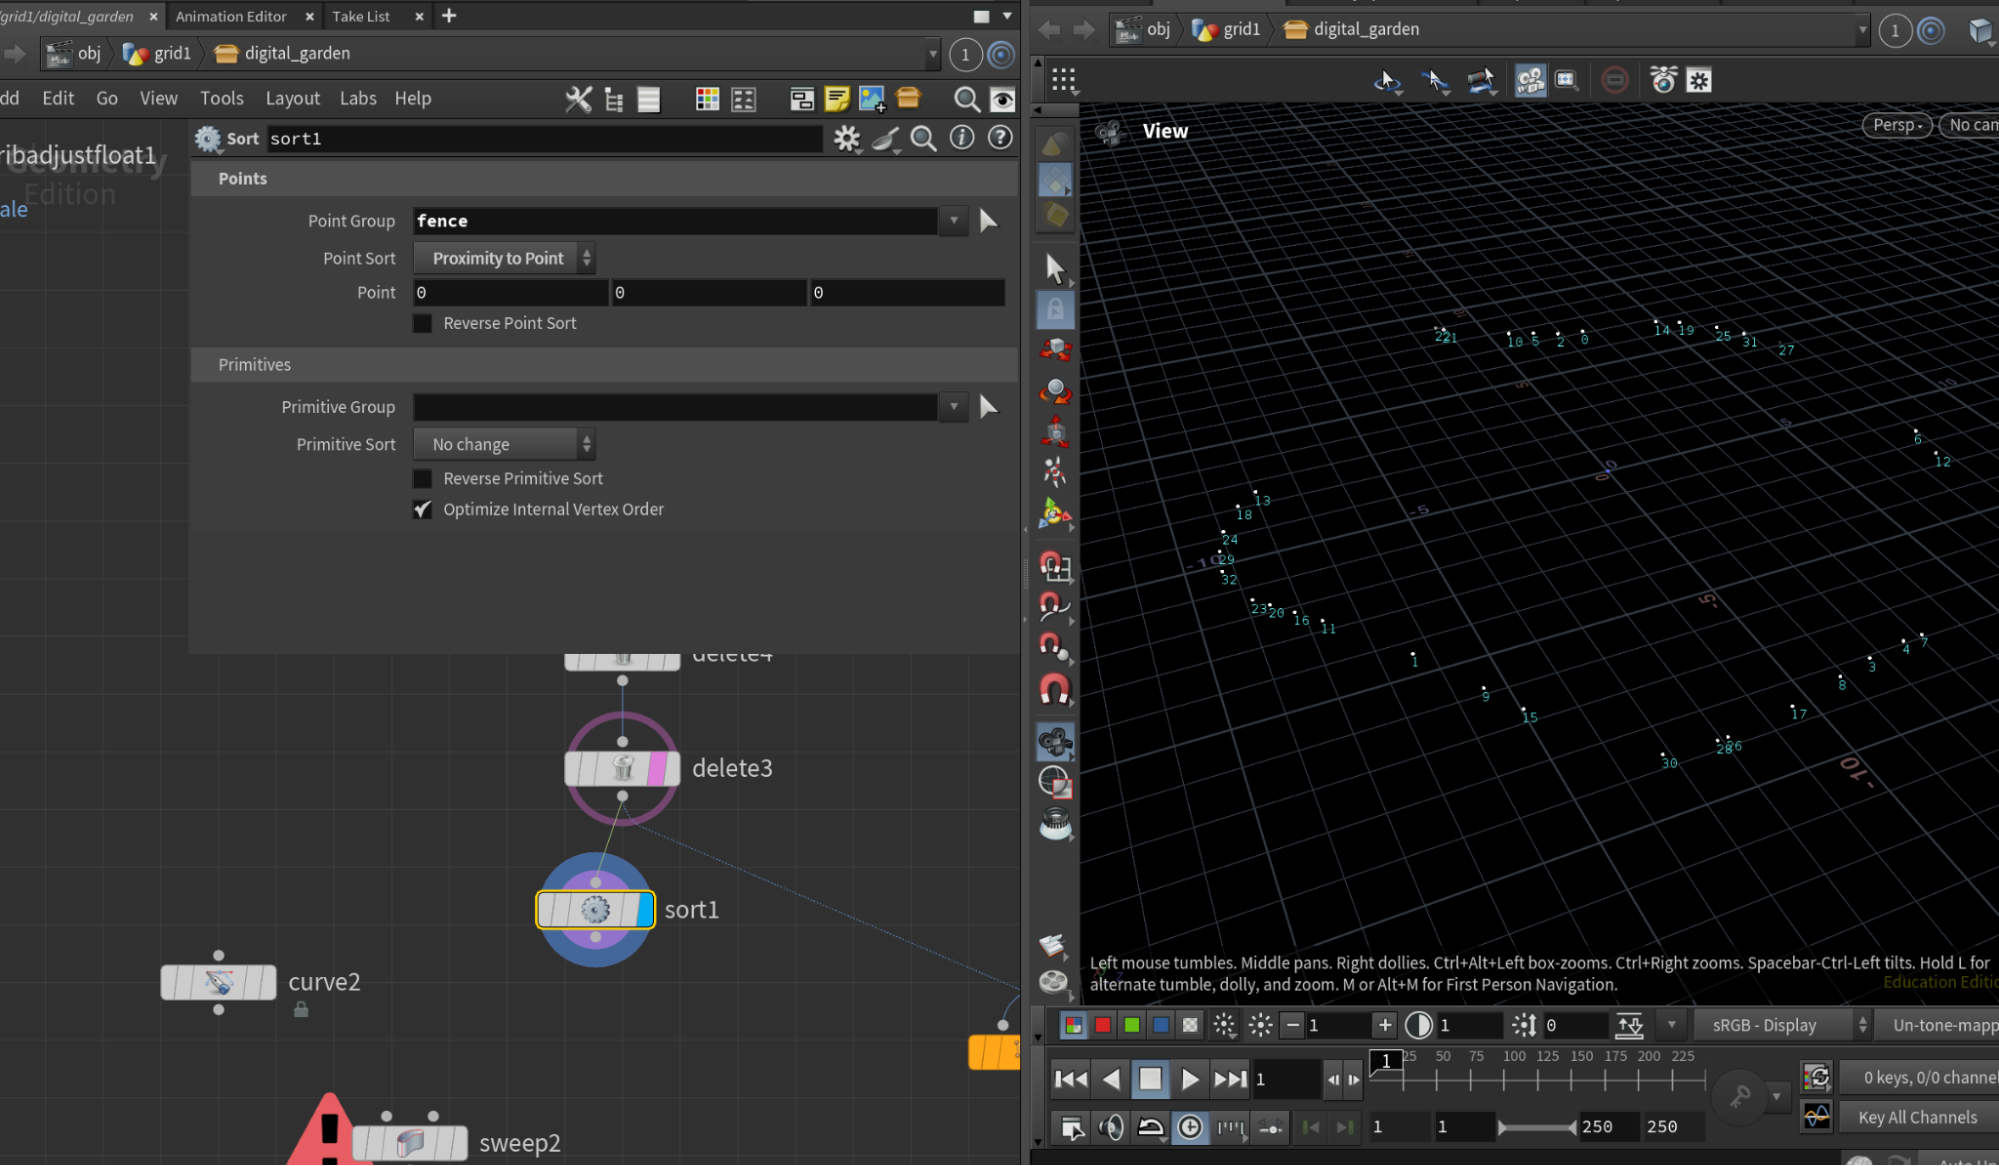This screenshot has width=1999, height=1166.
Task: Enable Reverse Primitive Sort checkbox
Action: pyautogui.click(x=422, y=478)
